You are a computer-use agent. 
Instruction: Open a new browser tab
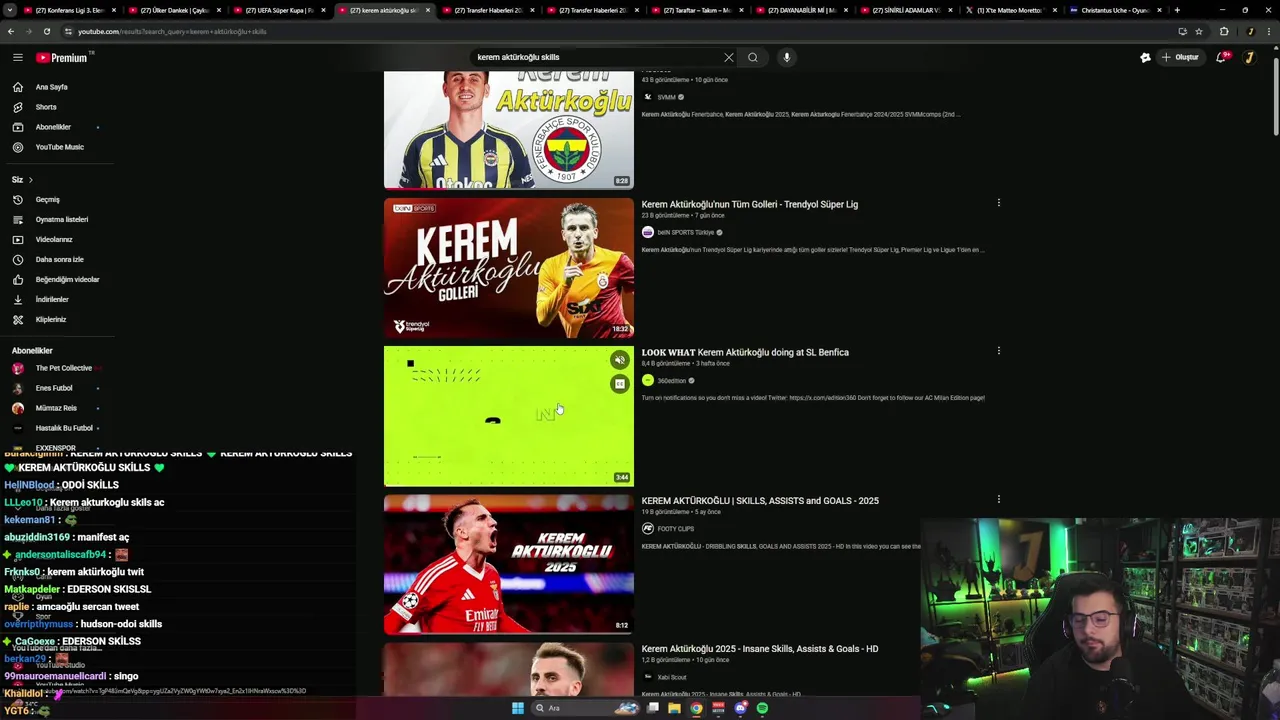pos(1177,10)
